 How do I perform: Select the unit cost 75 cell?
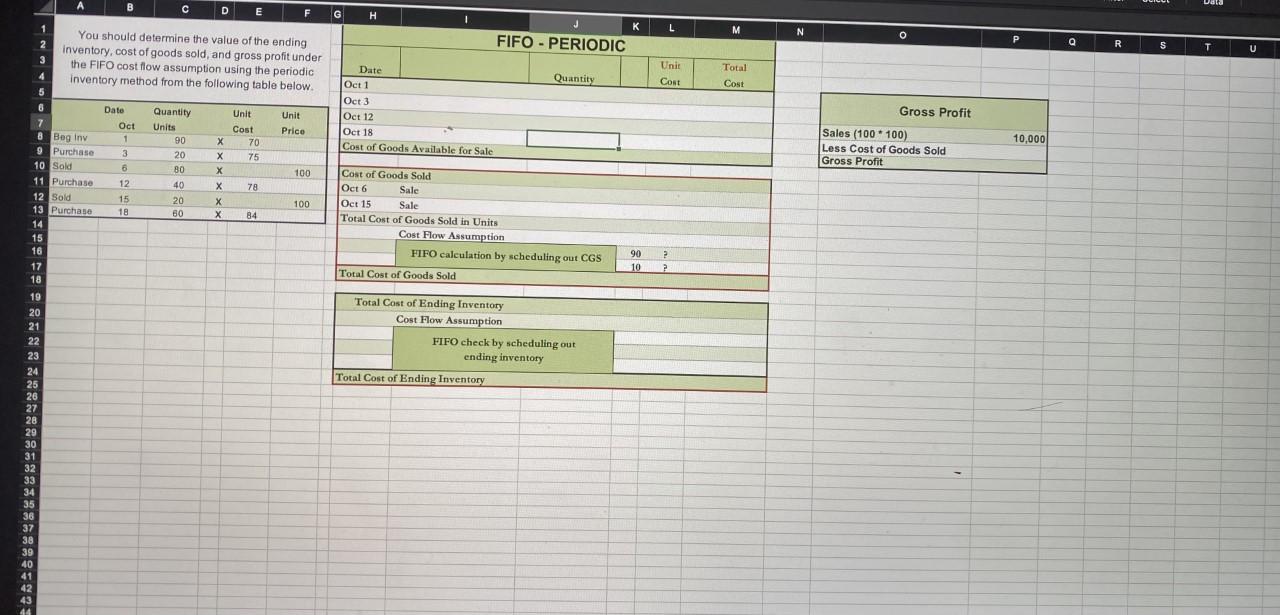point(254,158)
